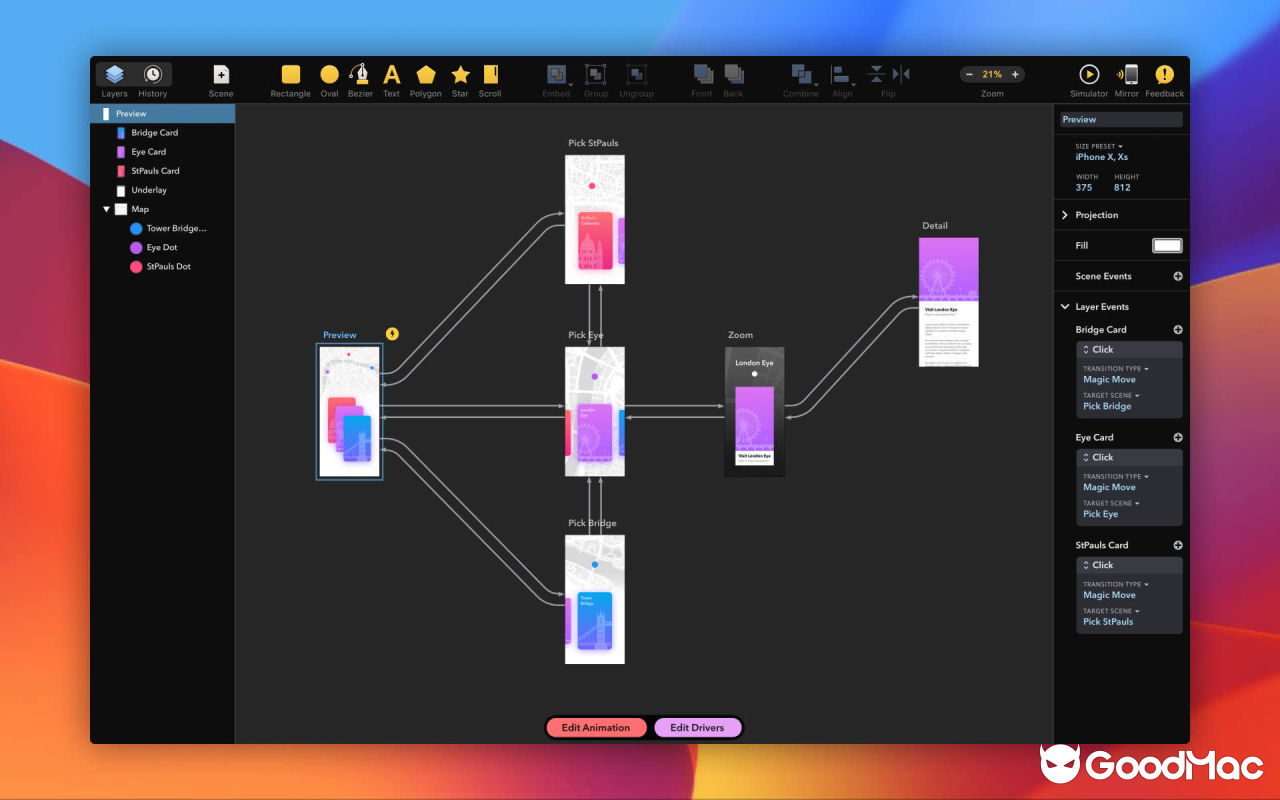
Task: Choose the Bezier pen tool
Action: tap(360, 75)
